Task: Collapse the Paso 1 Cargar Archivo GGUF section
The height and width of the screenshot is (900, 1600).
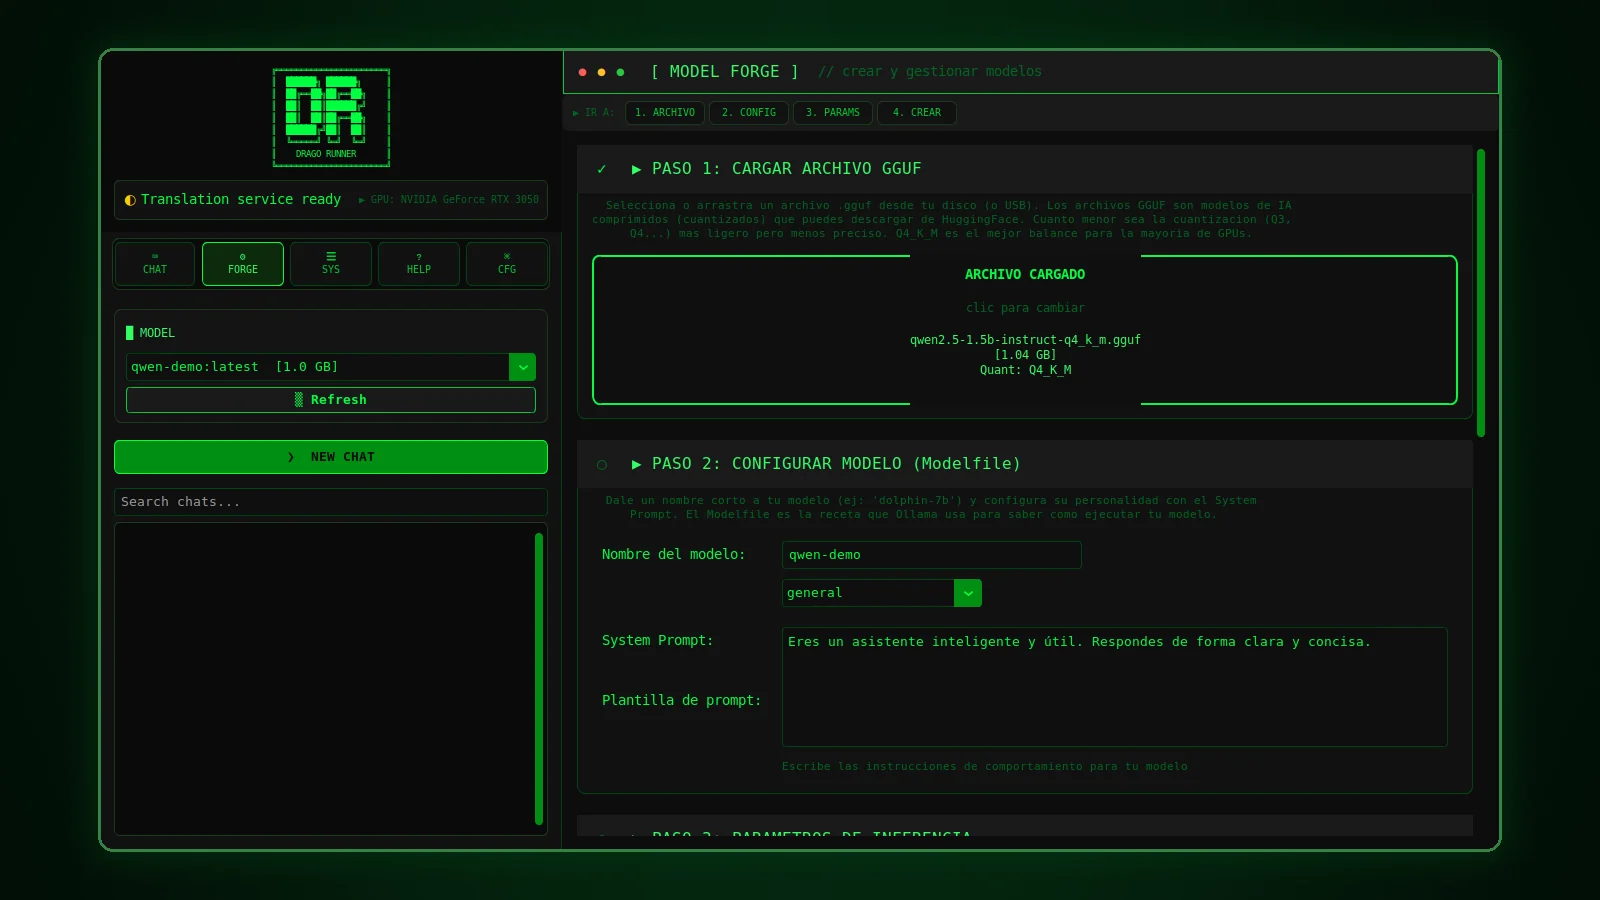Action: [777, 169]
